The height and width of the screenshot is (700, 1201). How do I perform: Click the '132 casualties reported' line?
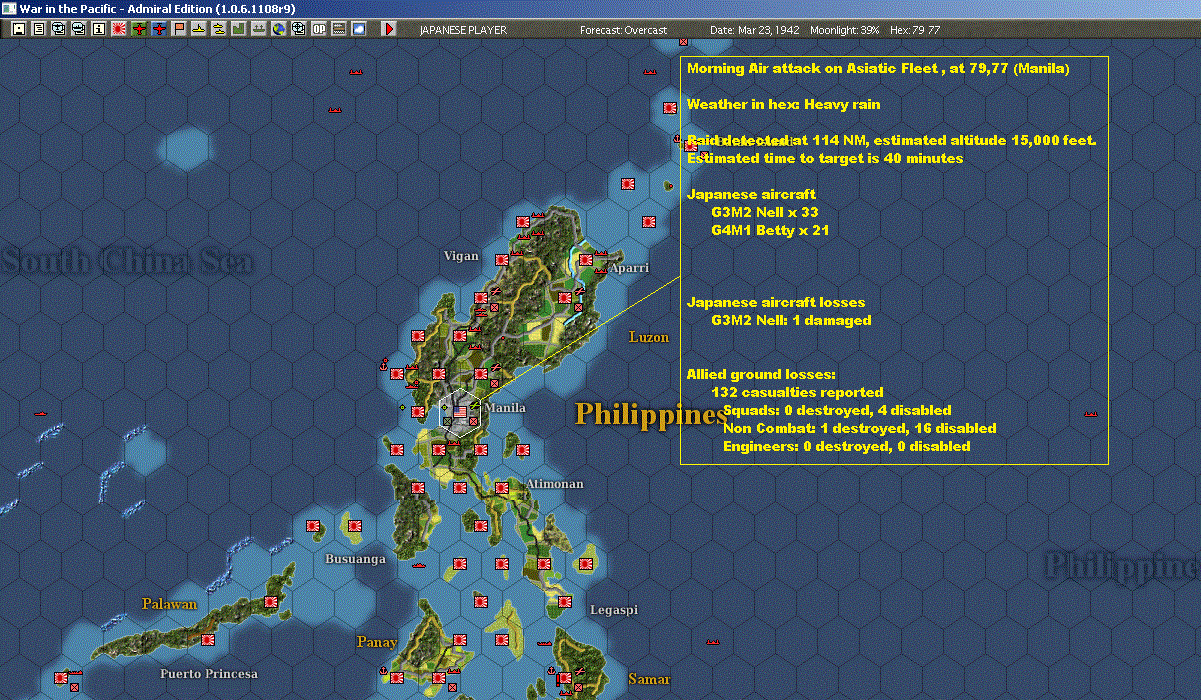click(x=797, y=392)
